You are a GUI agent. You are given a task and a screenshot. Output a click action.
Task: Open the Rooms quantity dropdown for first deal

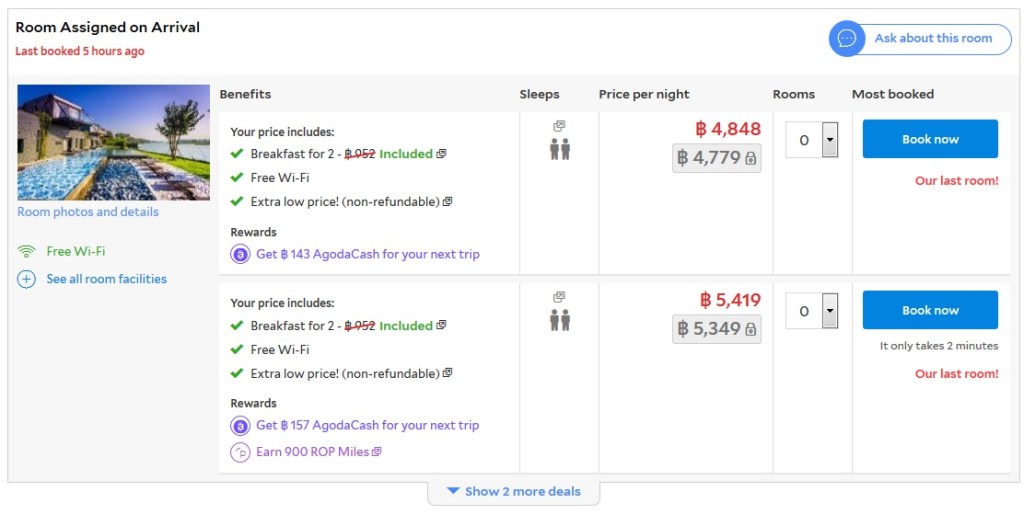[829, 141]
